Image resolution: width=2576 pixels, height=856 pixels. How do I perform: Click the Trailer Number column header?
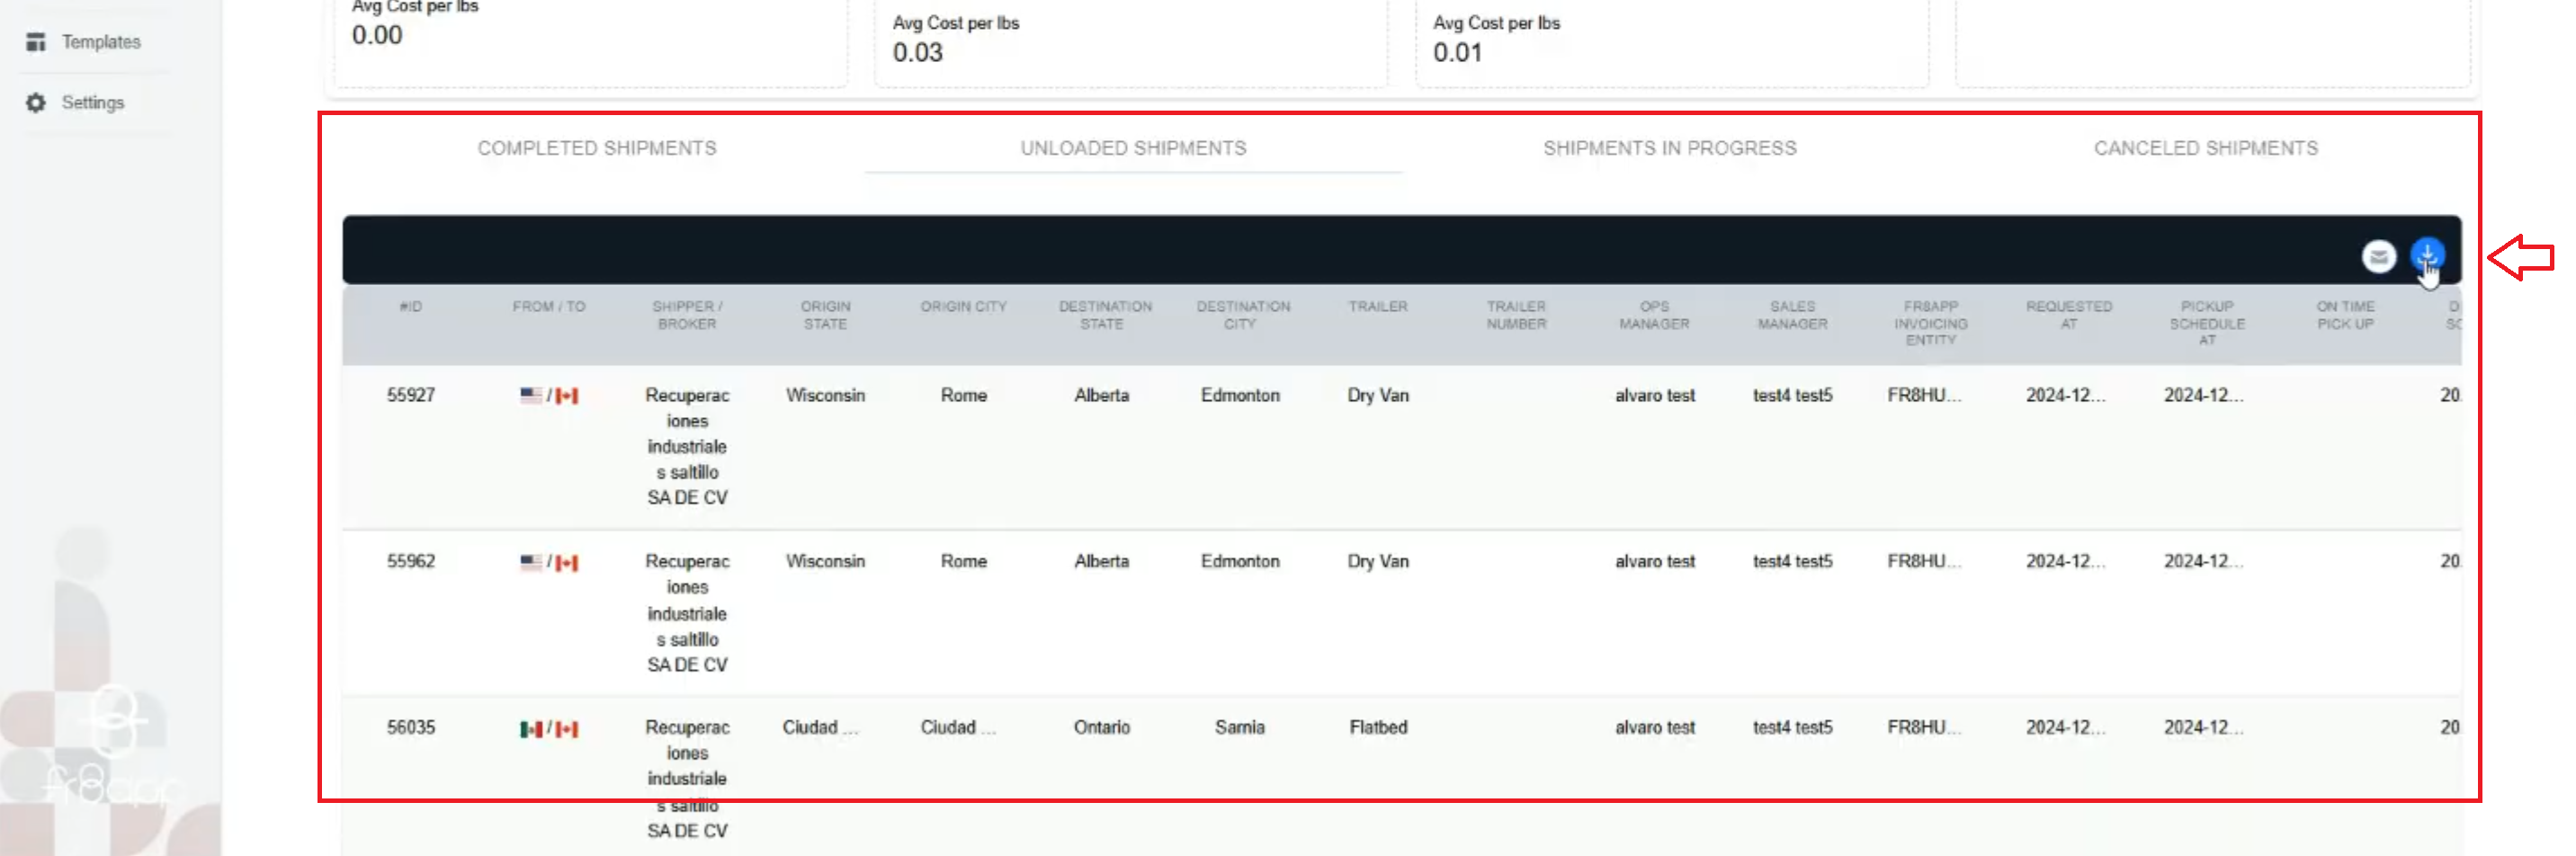(1516, 315)
